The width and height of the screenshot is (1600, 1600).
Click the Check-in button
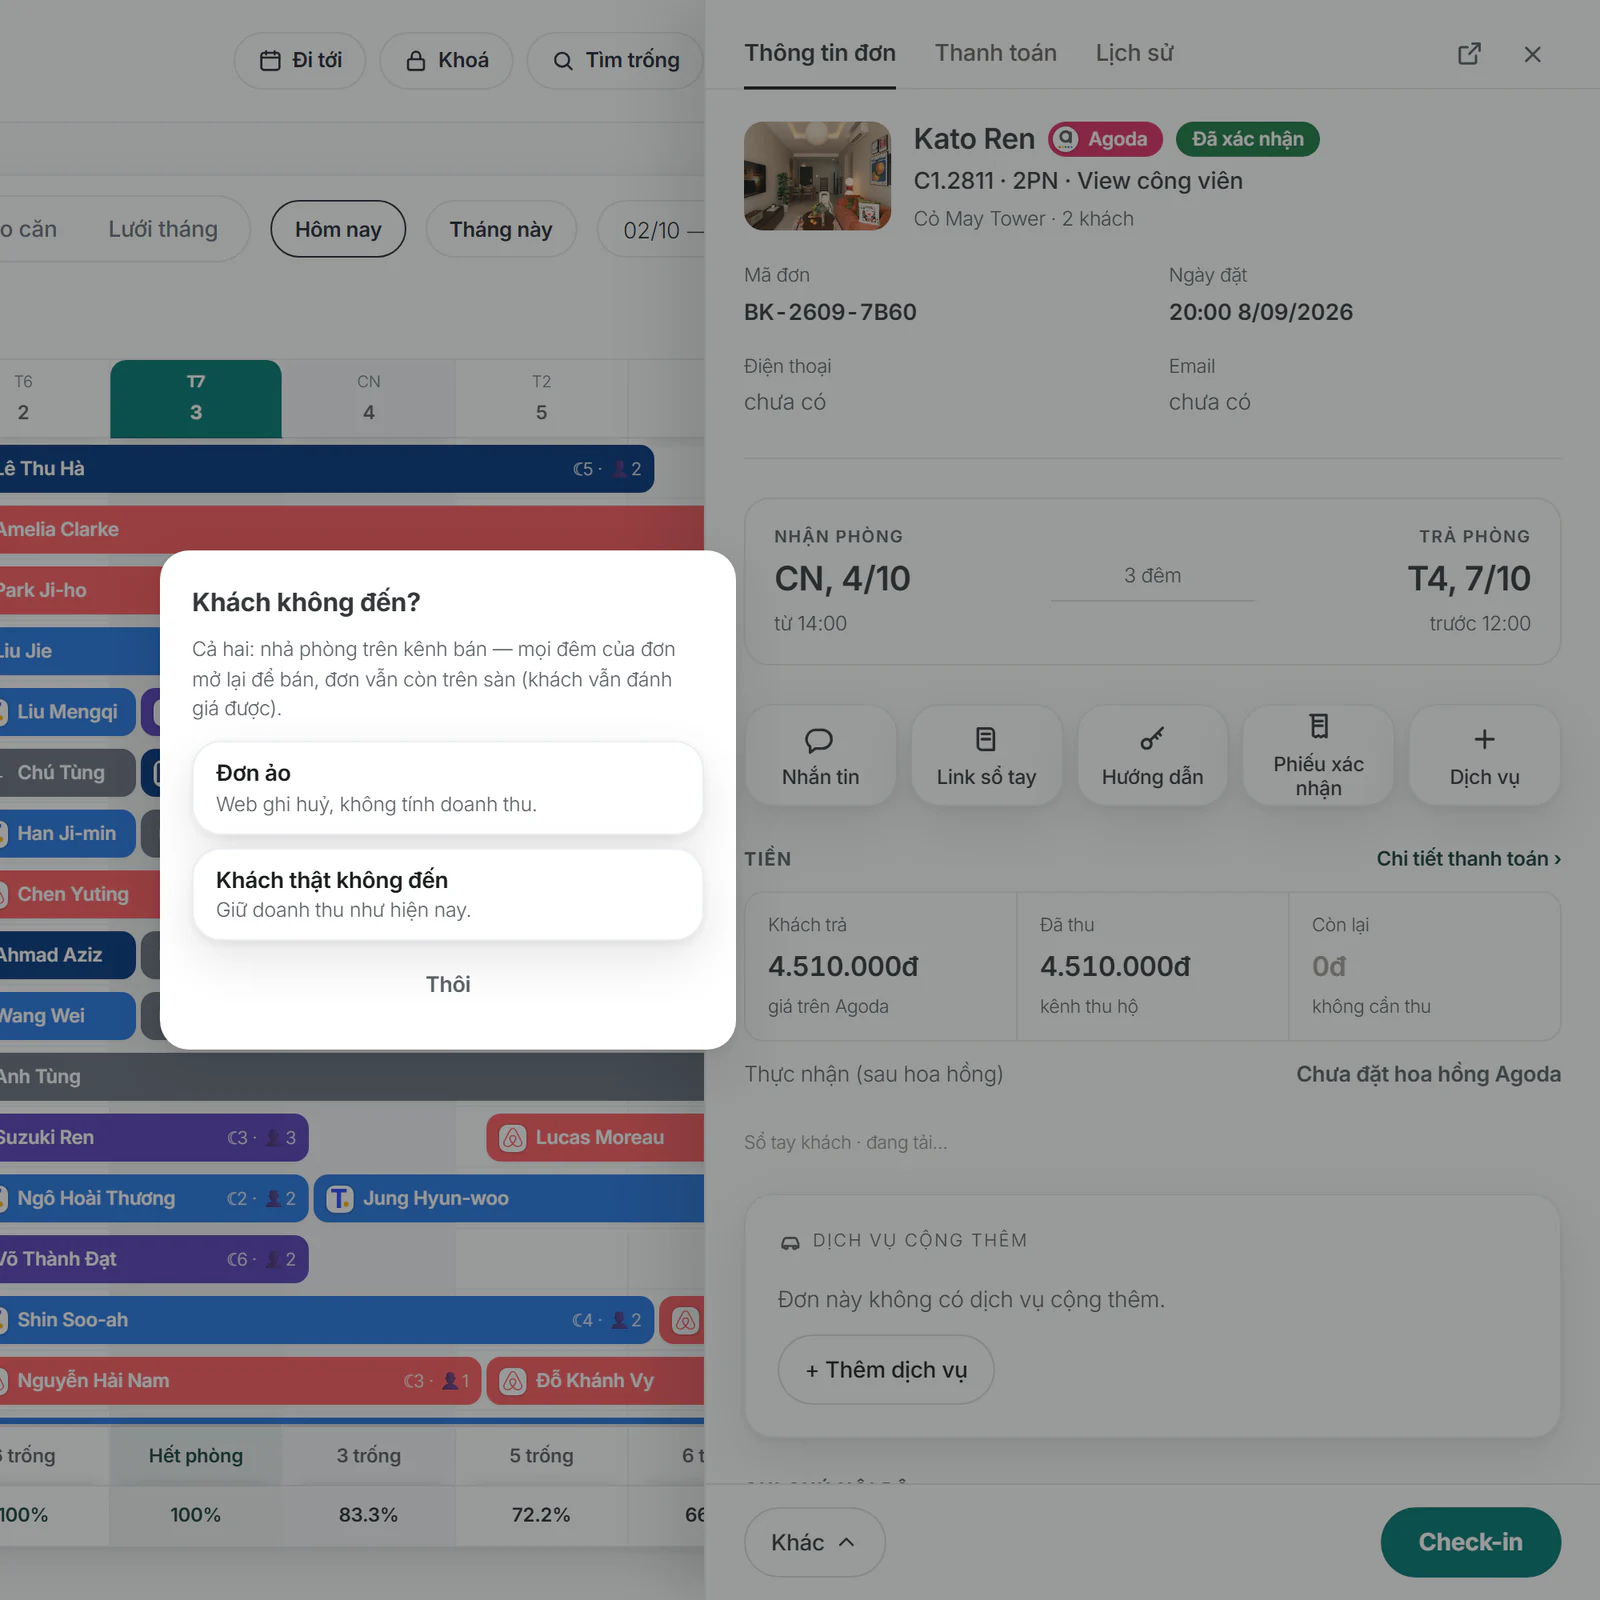1470,1542
